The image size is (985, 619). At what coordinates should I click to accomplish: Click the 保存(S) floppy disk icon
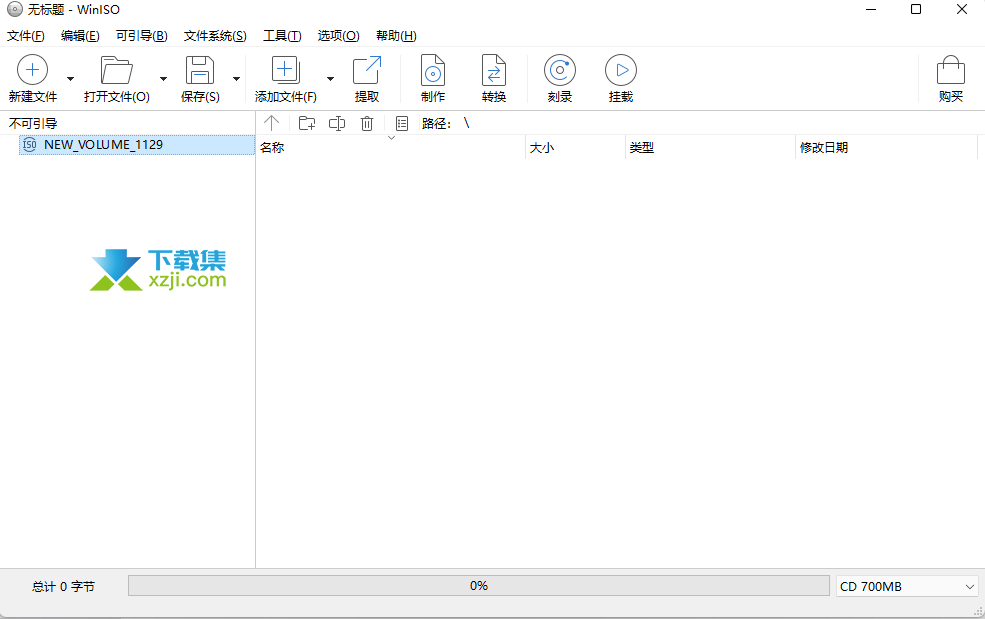coord(200,70)
